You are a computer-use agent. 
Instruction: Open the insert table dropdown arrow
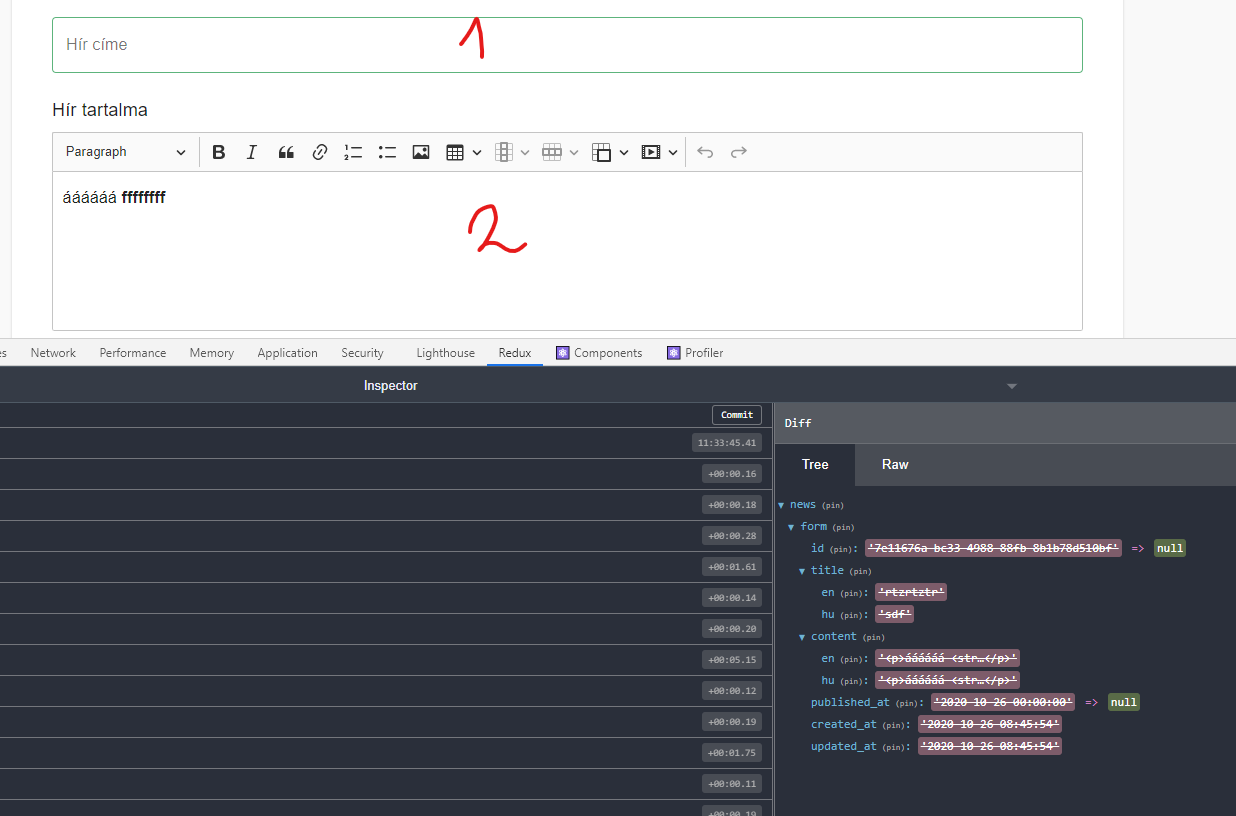pos(477,152)
